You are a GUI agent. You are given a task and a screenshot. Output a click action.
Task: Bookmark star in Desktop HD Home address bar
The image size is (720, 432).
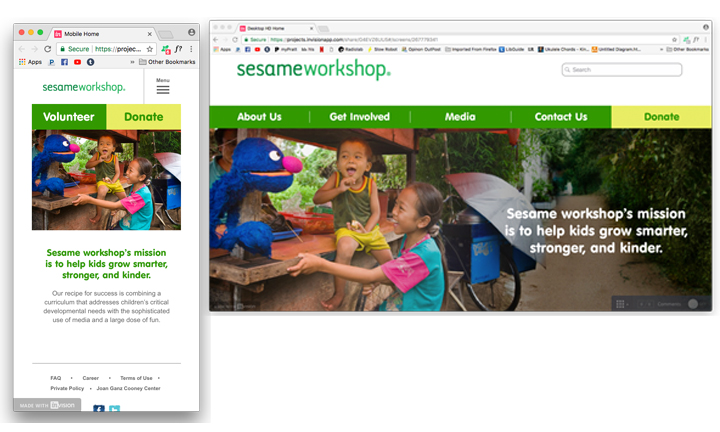(674, 40)
